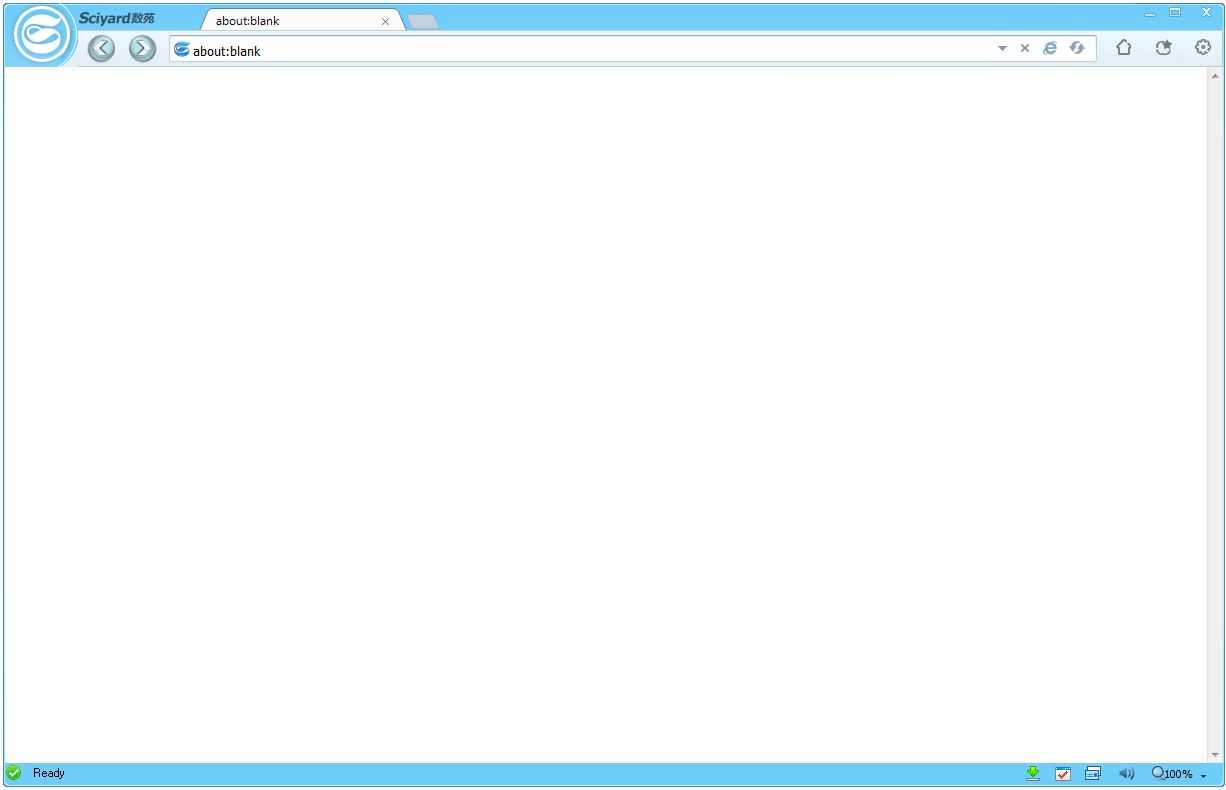1226x790 pixels.
Task: Click the Ready status text
Action: pyautogui.click(x=49, y=773)
